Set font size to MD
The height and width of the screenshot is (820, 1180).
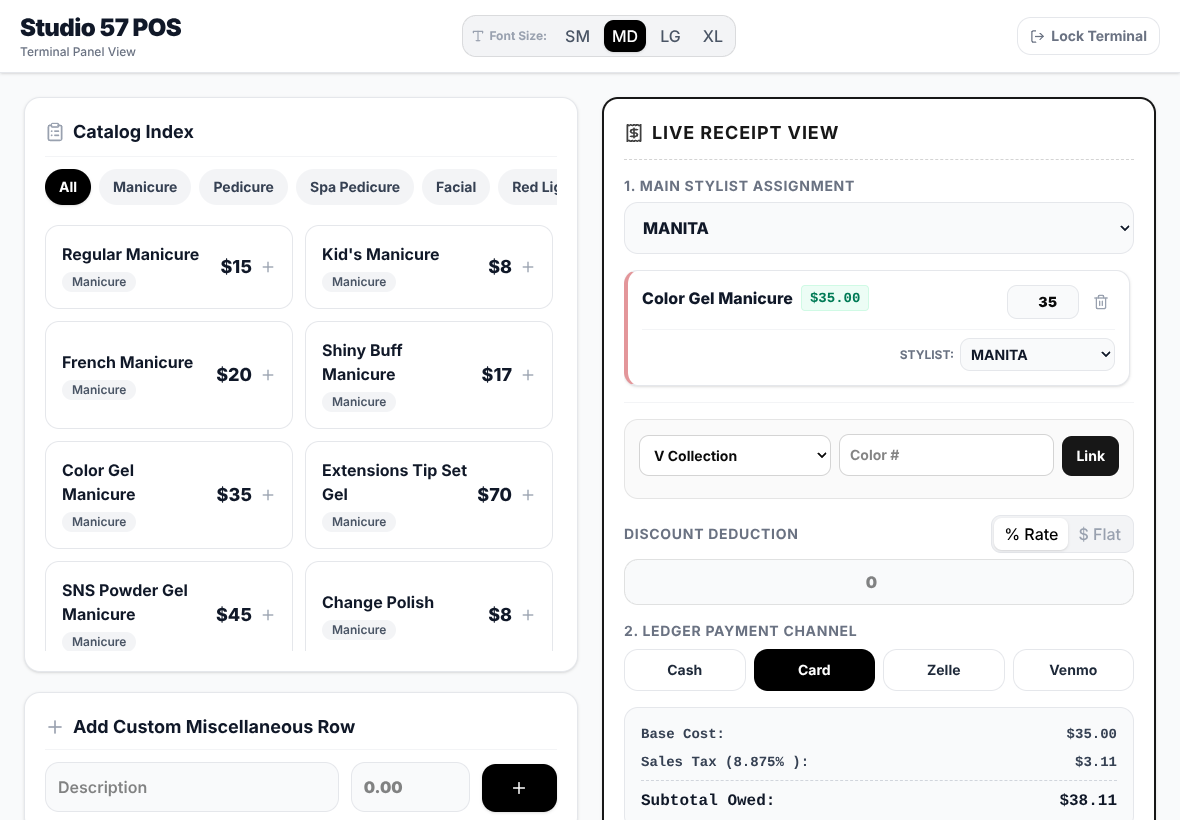click(625, 36)
